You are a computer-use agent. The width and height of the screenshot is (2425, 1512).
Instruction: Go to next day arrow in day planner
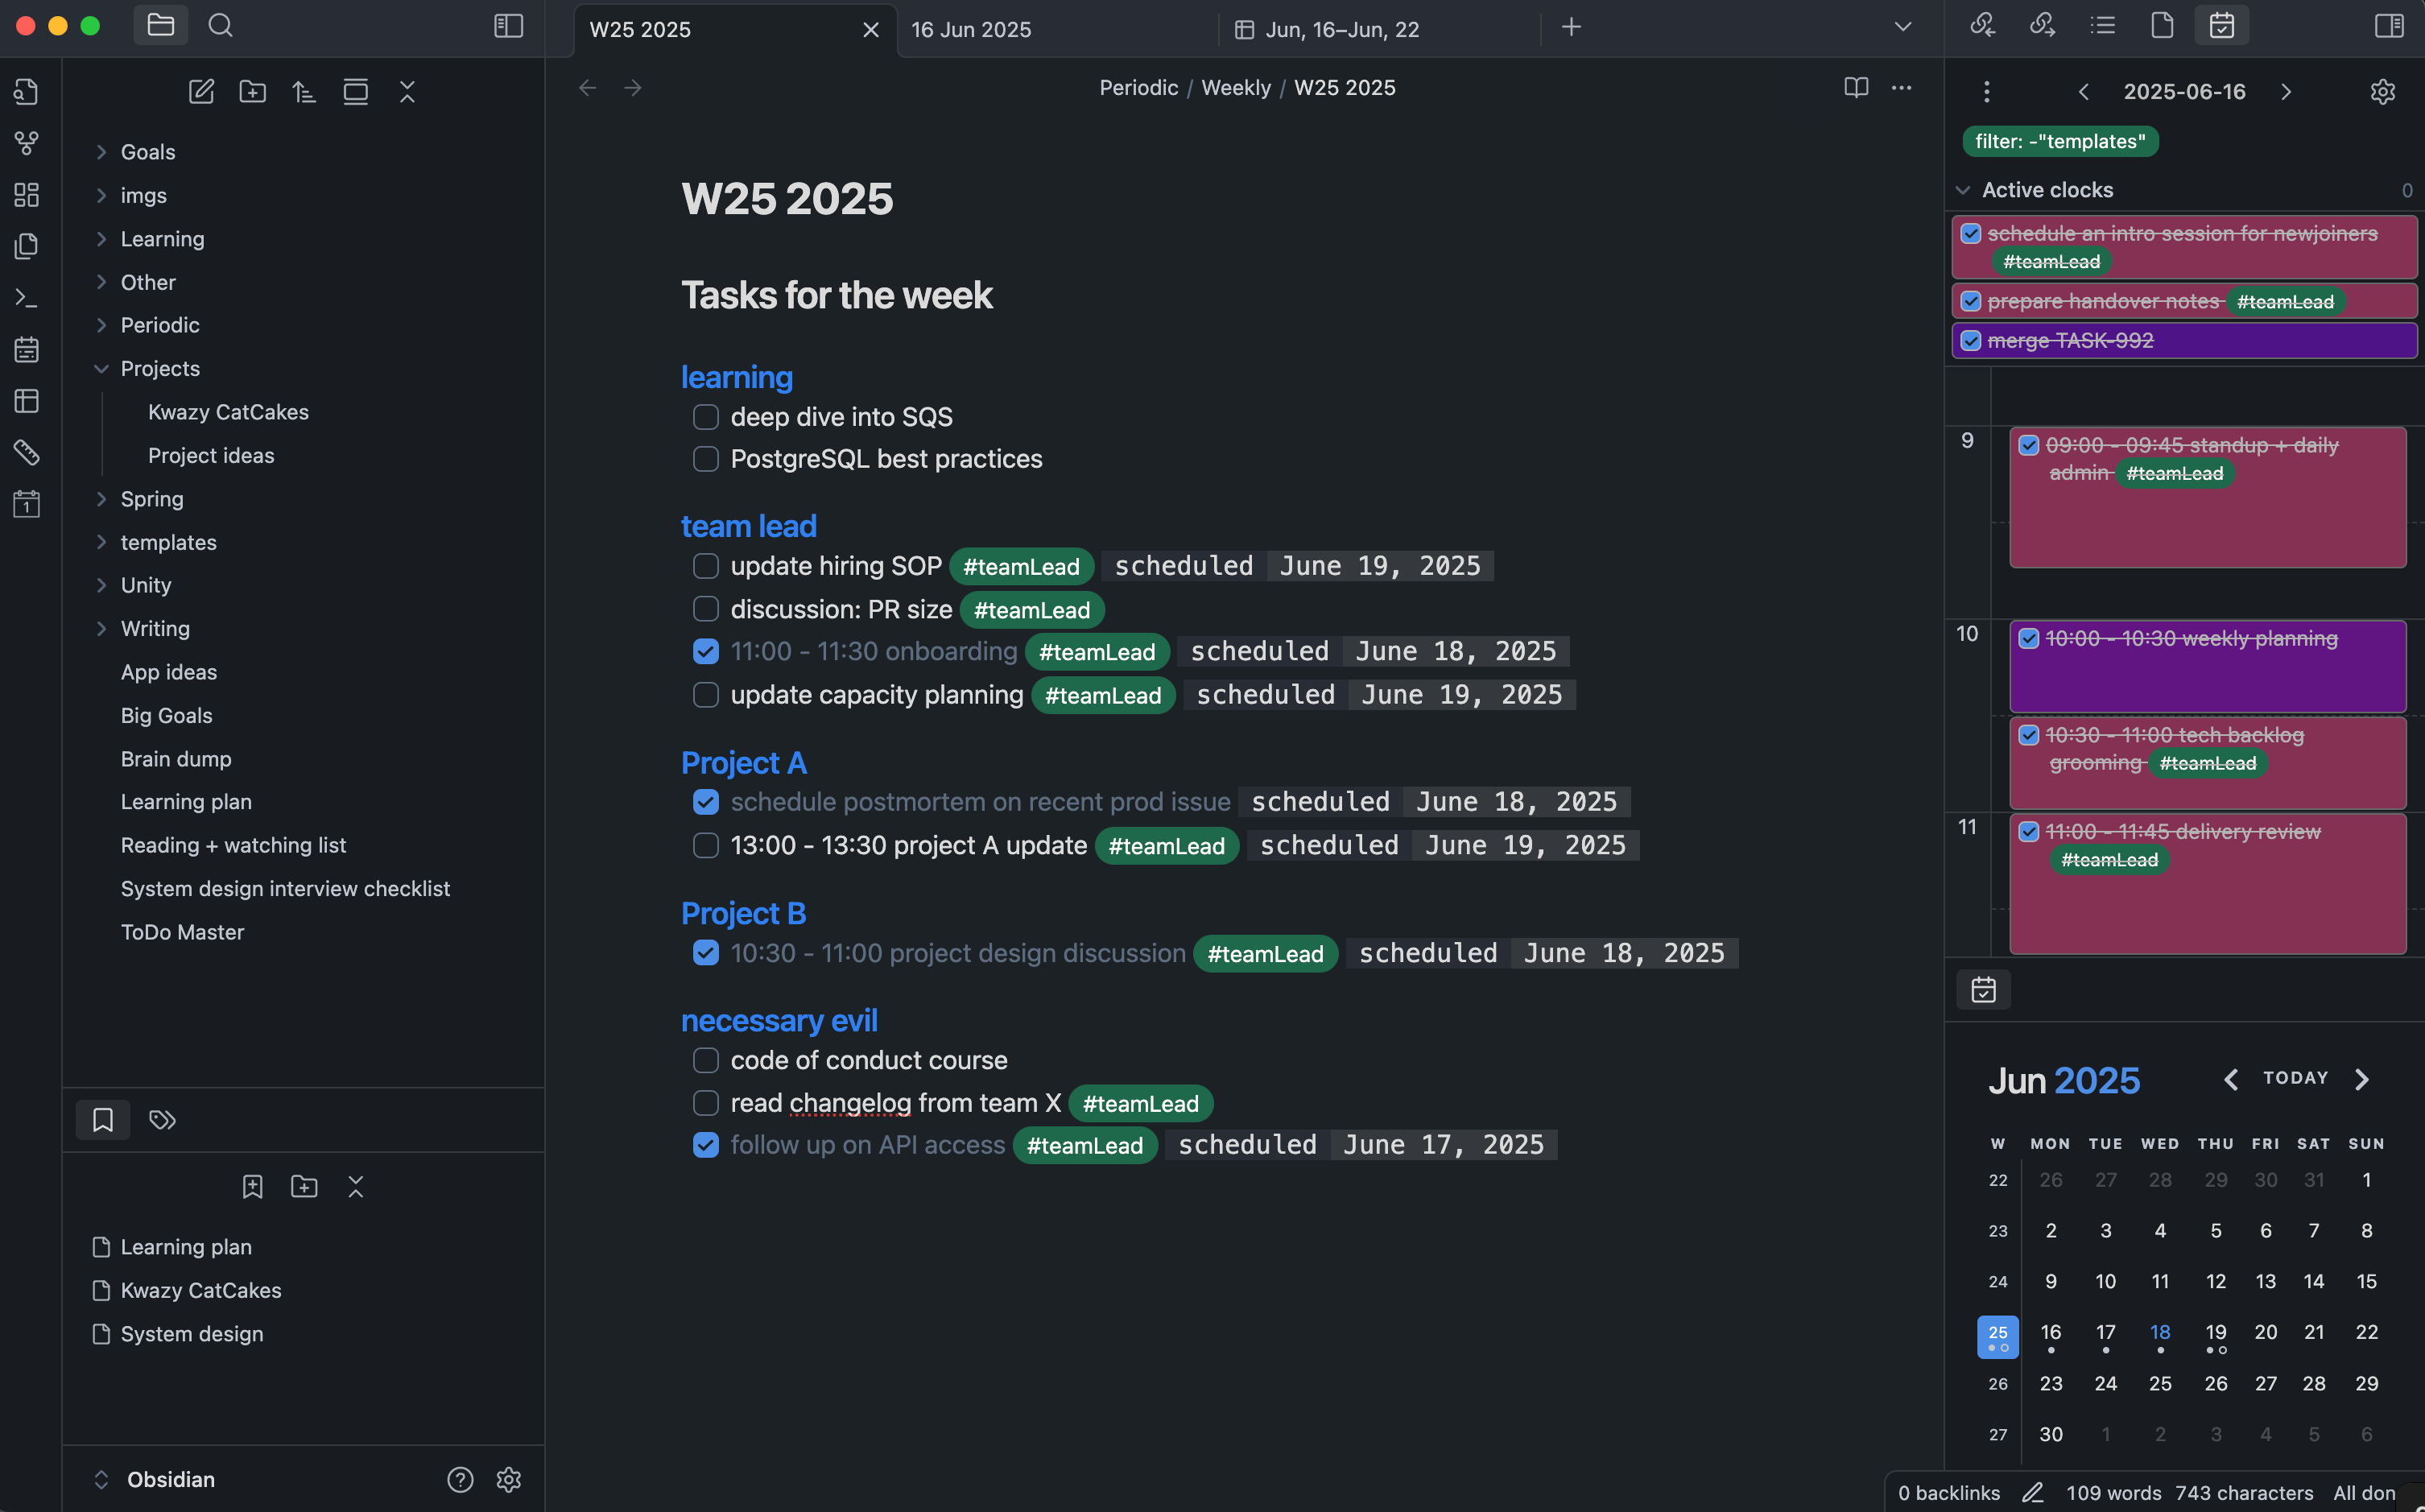[x=2286, y=92]
